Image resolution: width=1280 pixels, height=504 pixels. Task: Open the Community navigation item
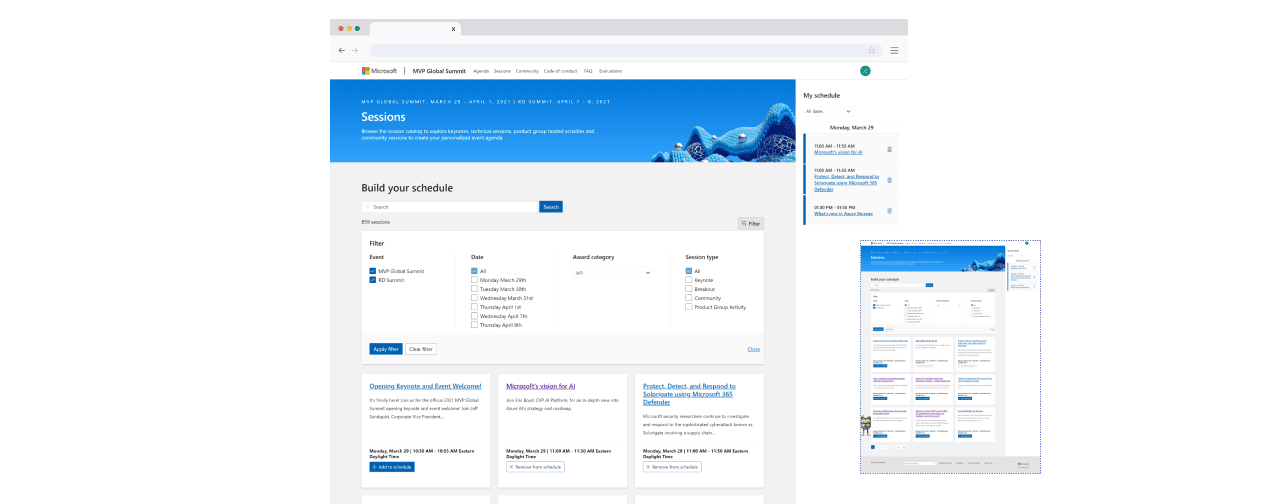527,71
